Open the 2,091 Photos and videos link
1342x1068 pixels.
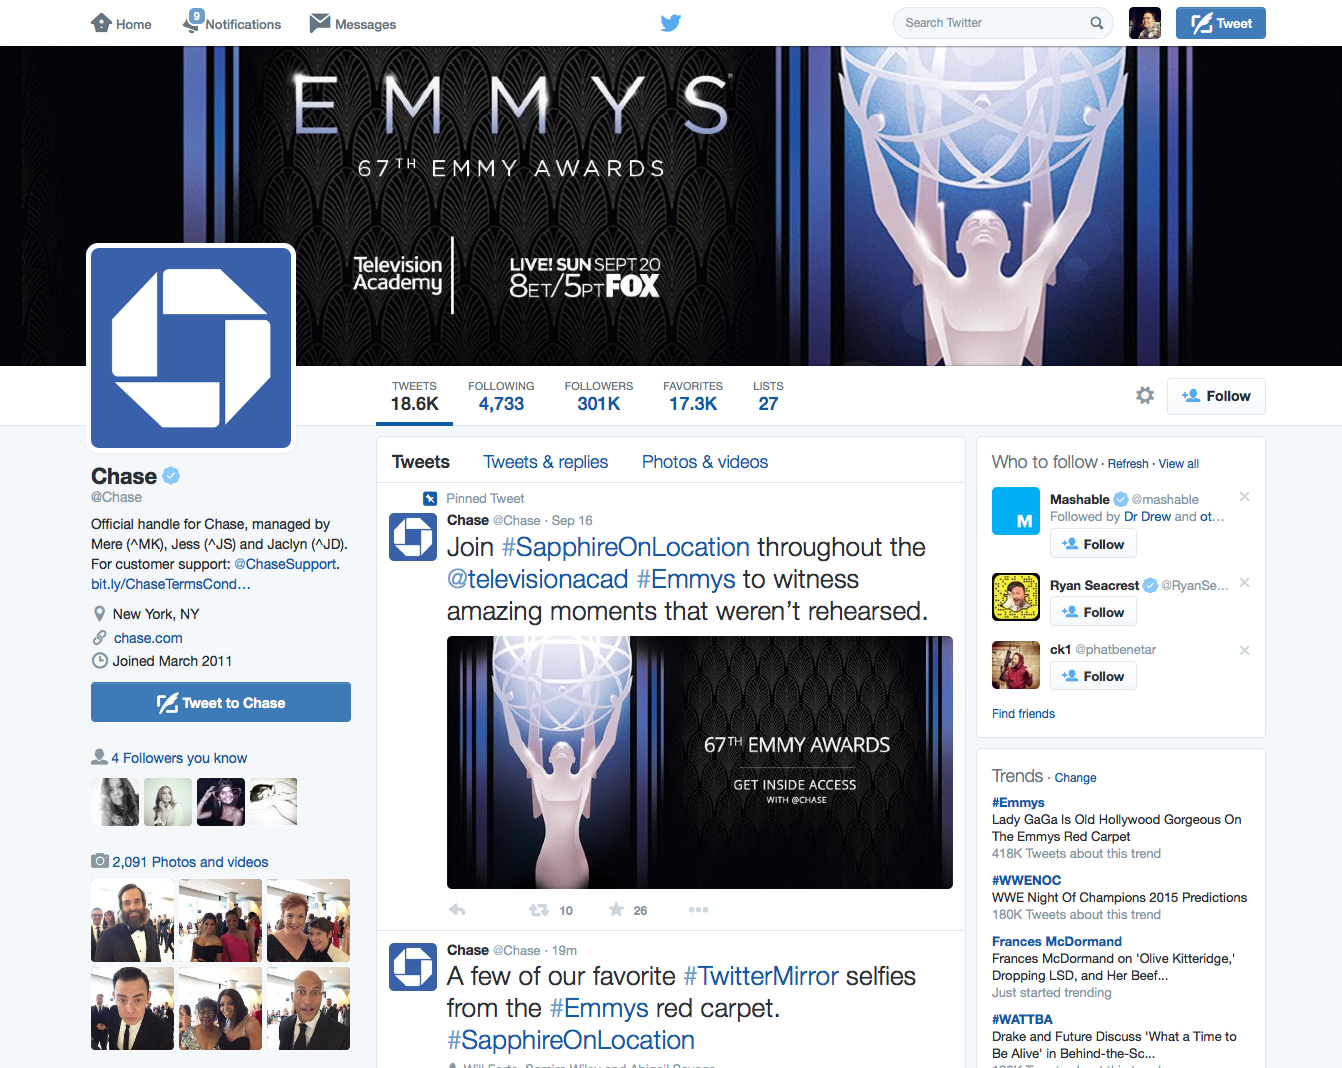point(190,862)
